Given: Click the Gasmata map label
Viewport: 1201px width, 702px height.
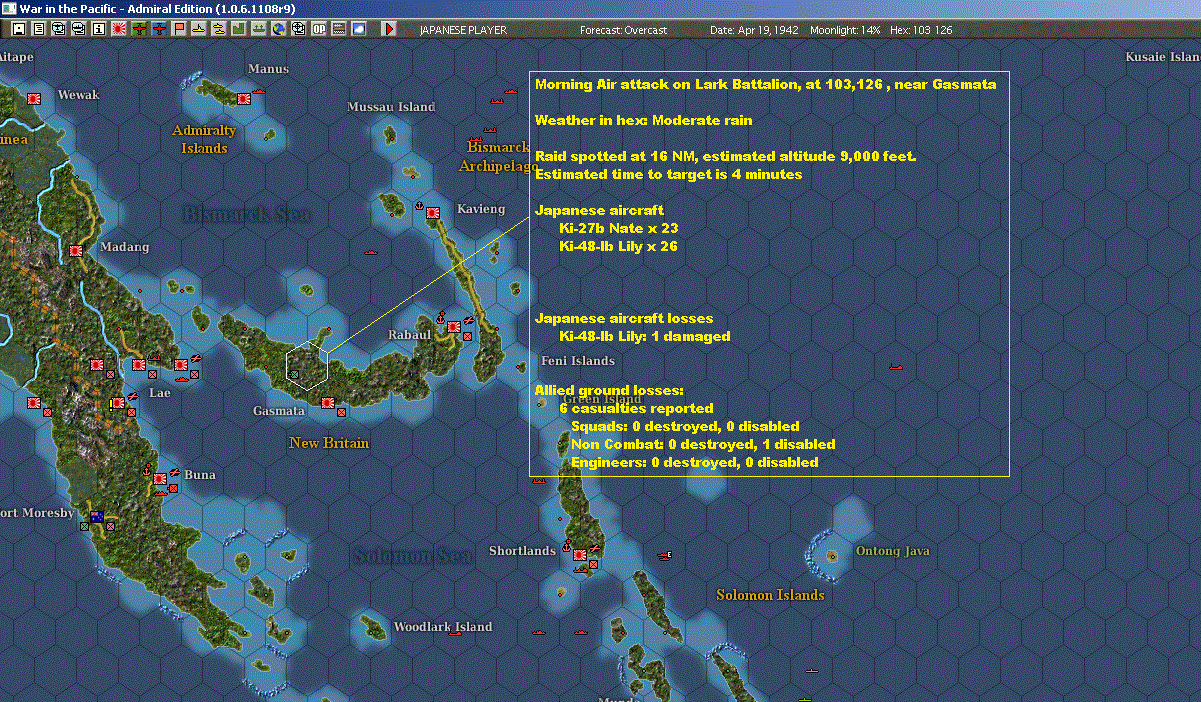Looking at the screenshot, I should (x=279, y=411).
